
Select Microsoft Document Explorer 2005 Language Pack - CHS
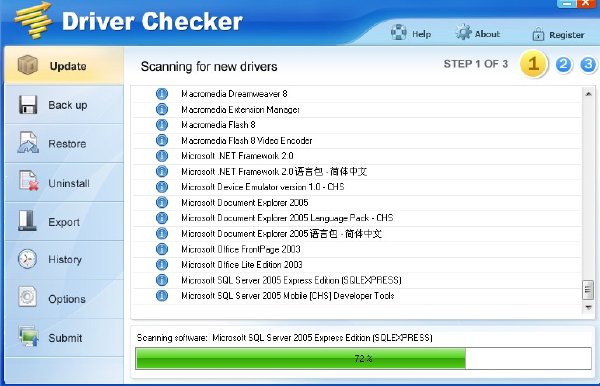[287, 218]
